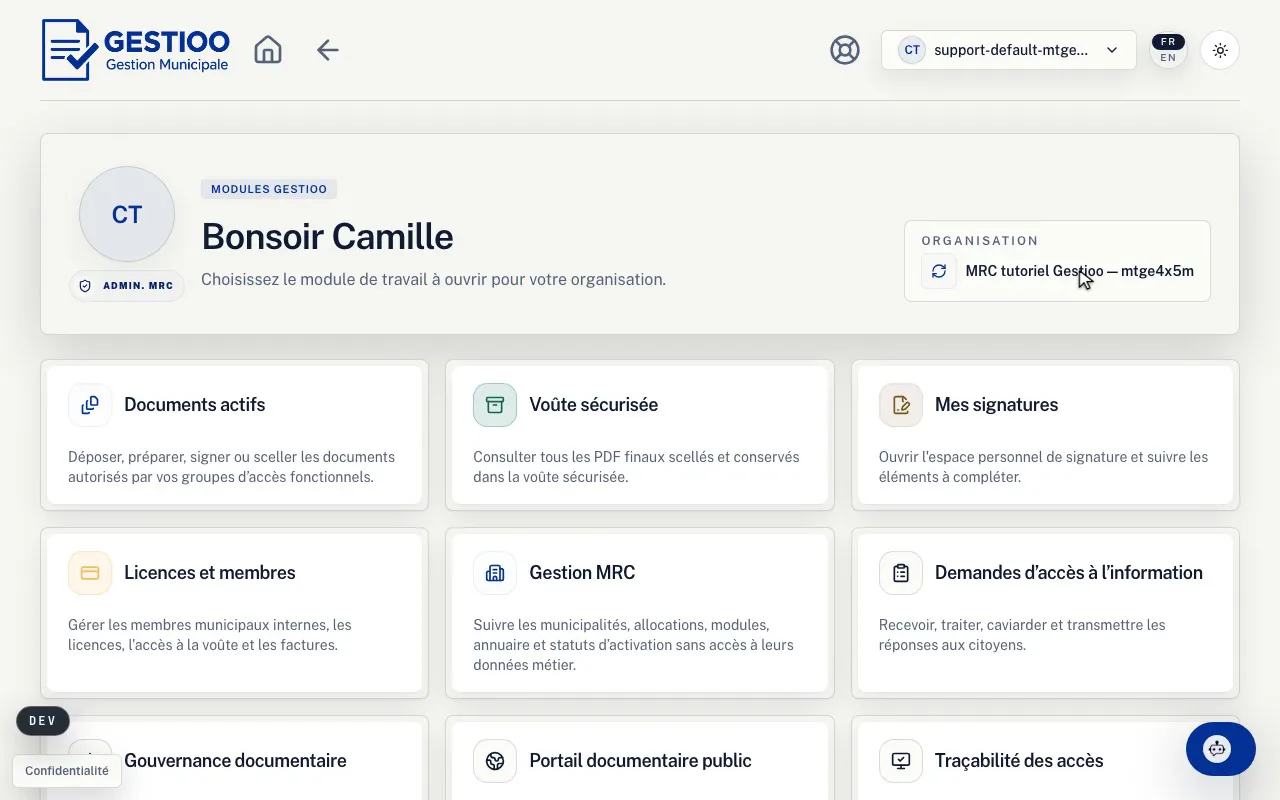Open Demandes d'accès à l'information clipboard icon
The width and height of the screenshot is (1280, 800).
pyautogui.click(x=901, y=573)
